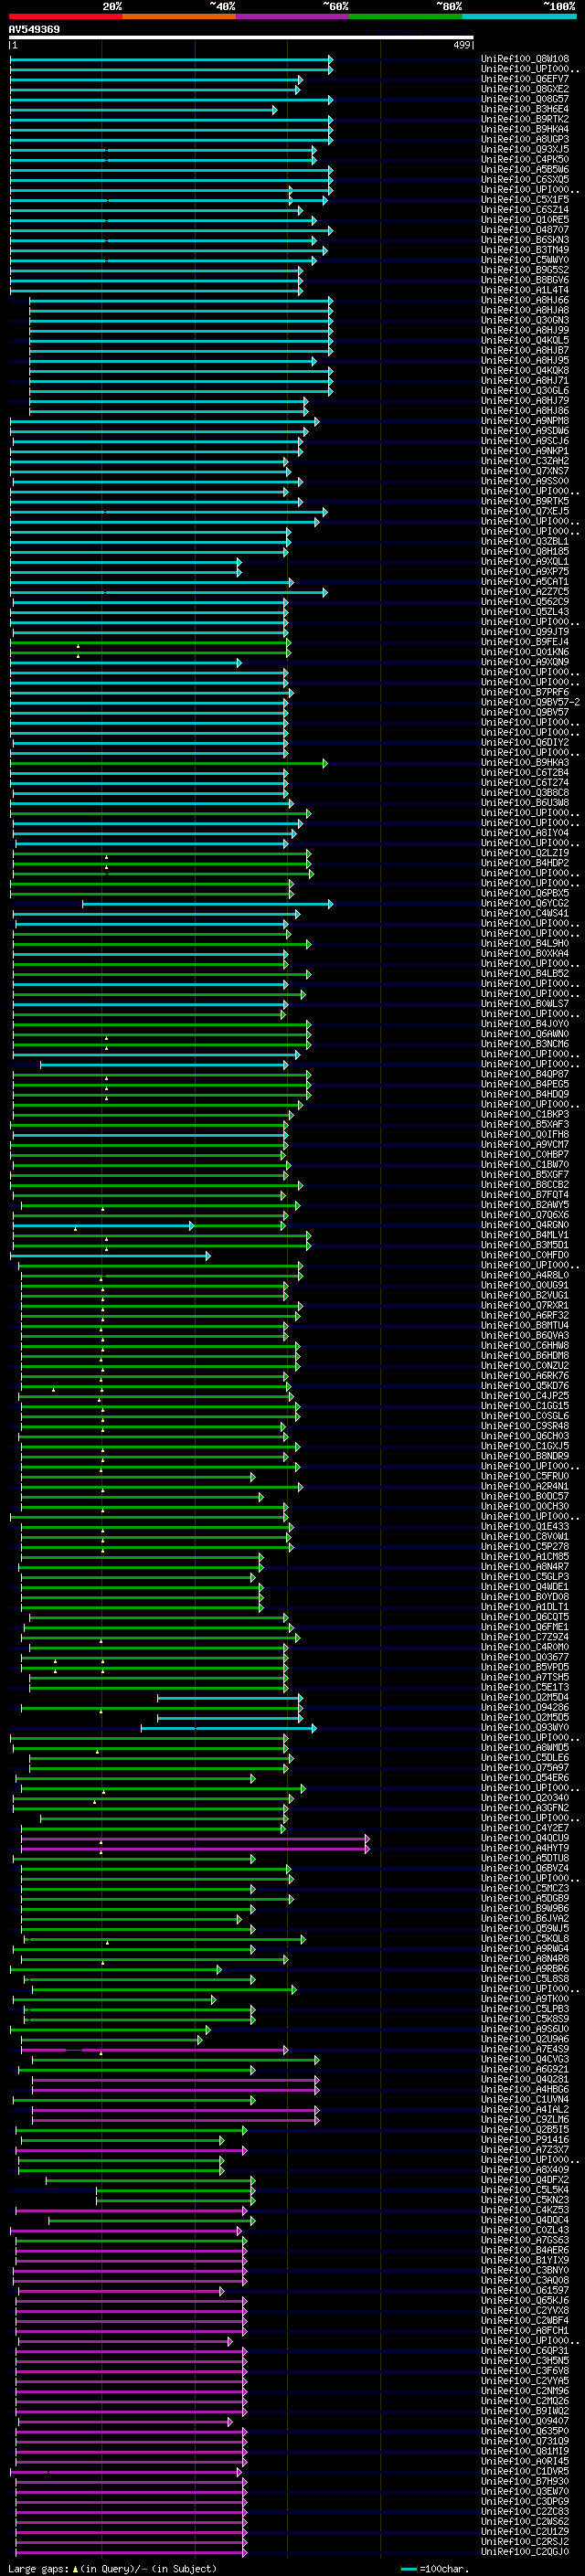Open hit UniRef100_A7GS63
585x2576 pixels.
(525, 2240)
